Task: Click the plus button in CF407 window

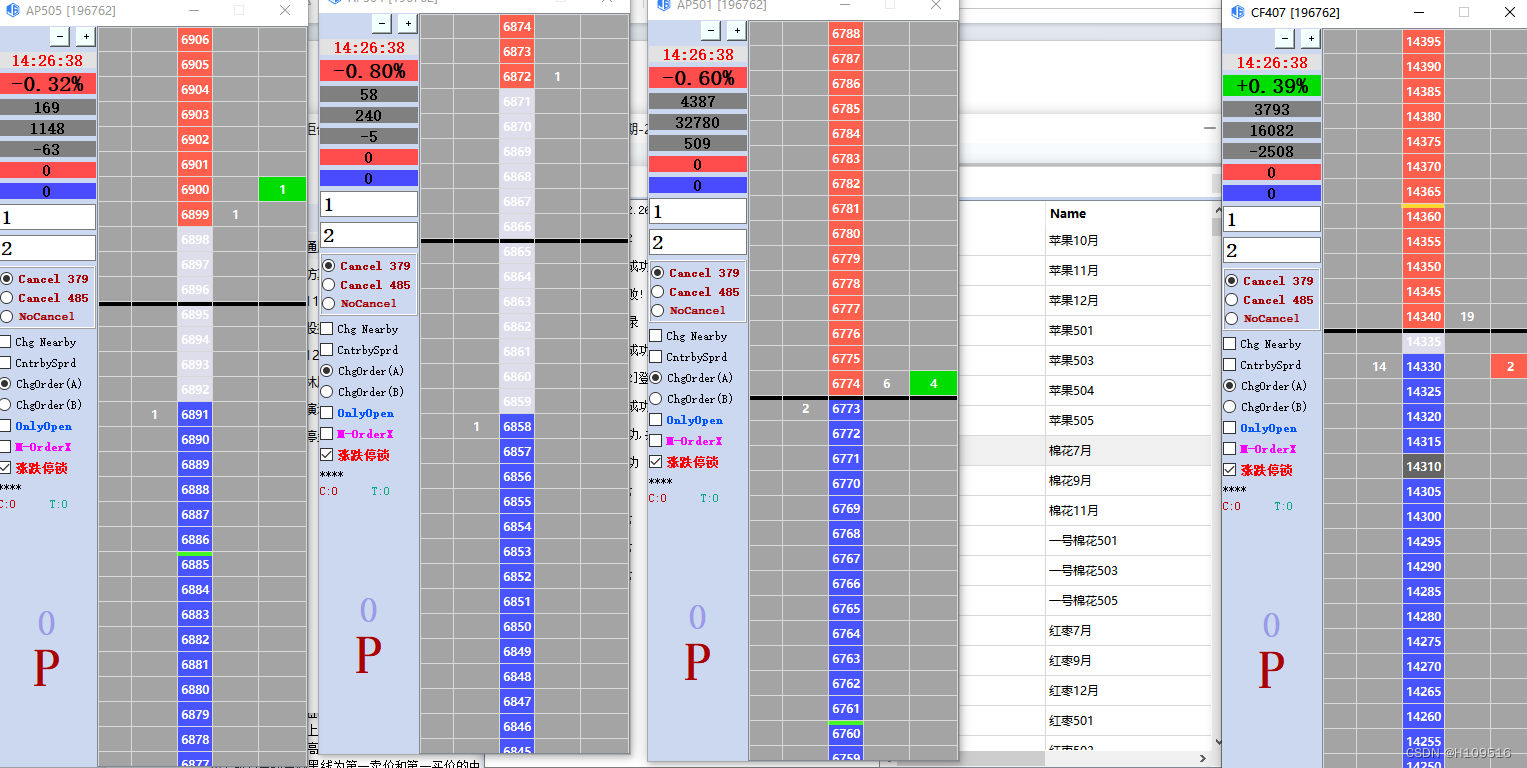Action: coord(1309,38)
